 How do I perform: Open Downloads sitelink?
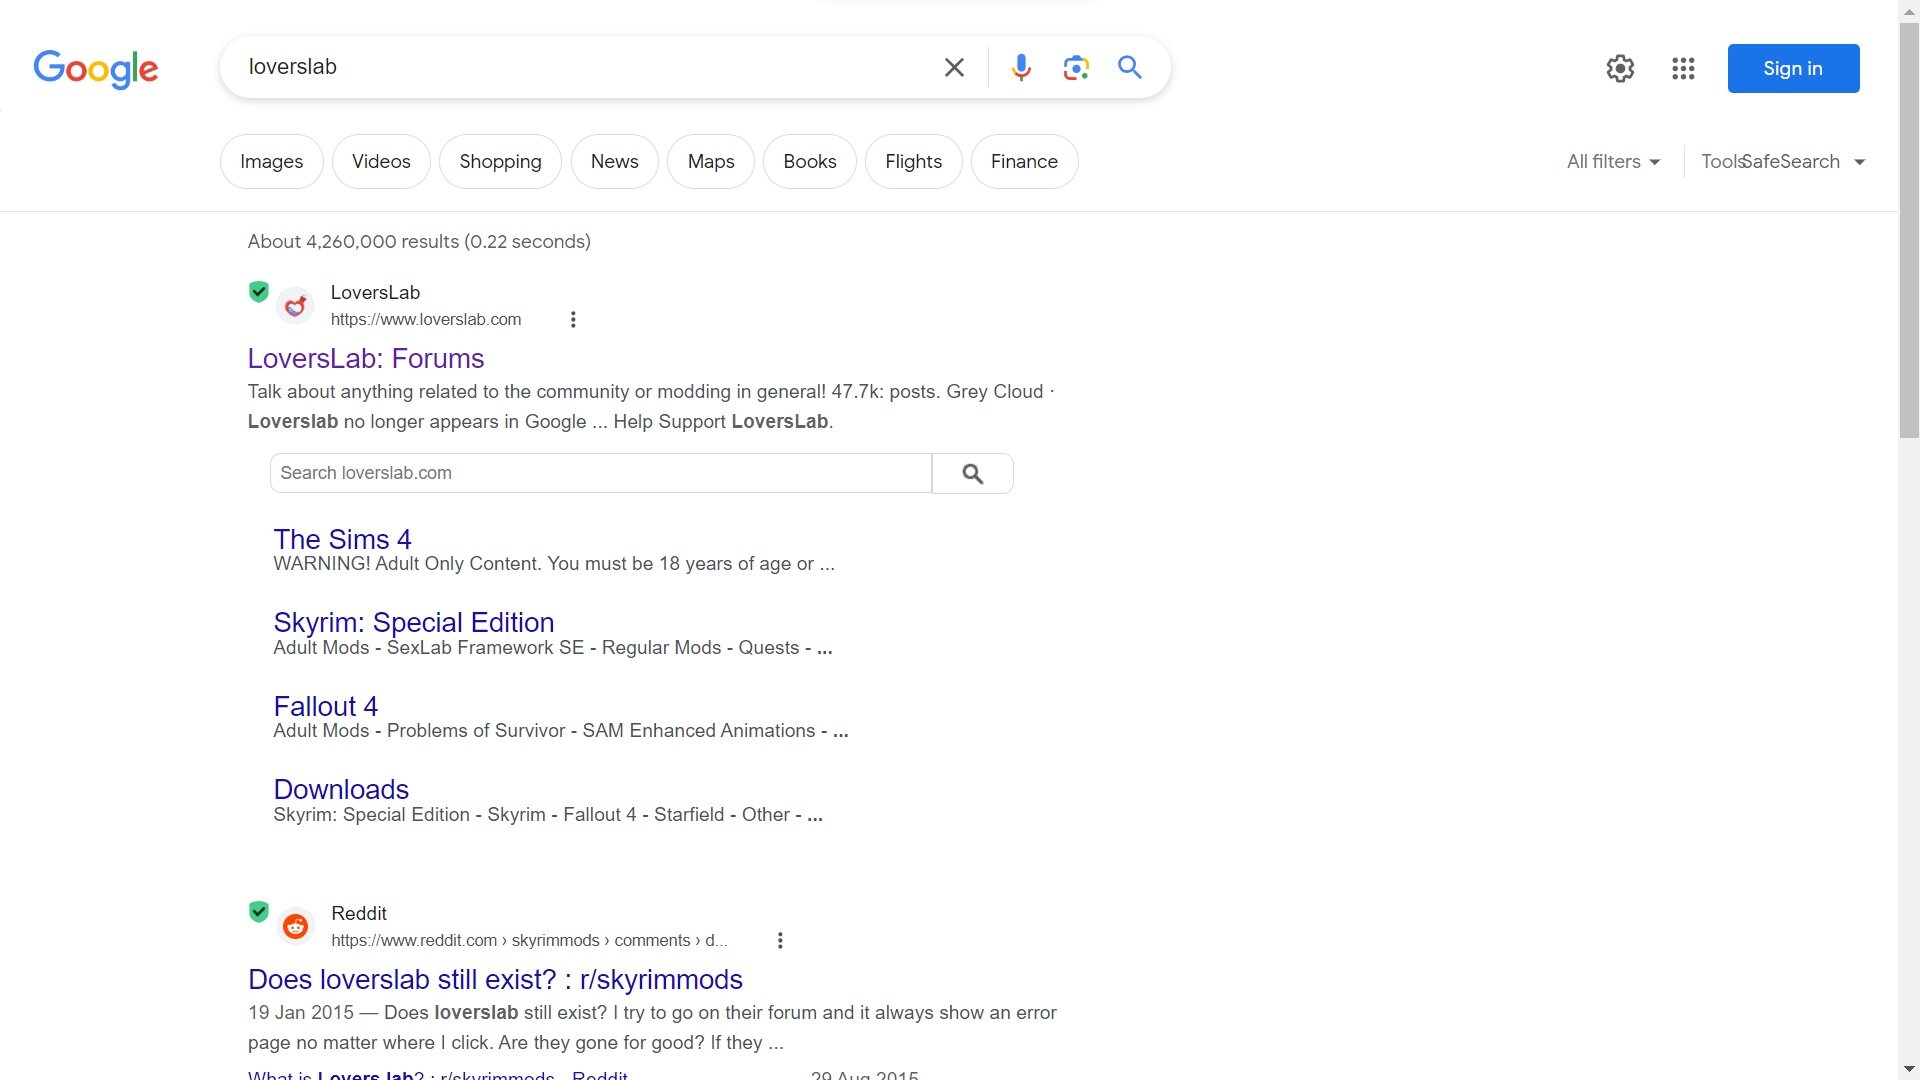pyautogui.click(x=341, y=789)
